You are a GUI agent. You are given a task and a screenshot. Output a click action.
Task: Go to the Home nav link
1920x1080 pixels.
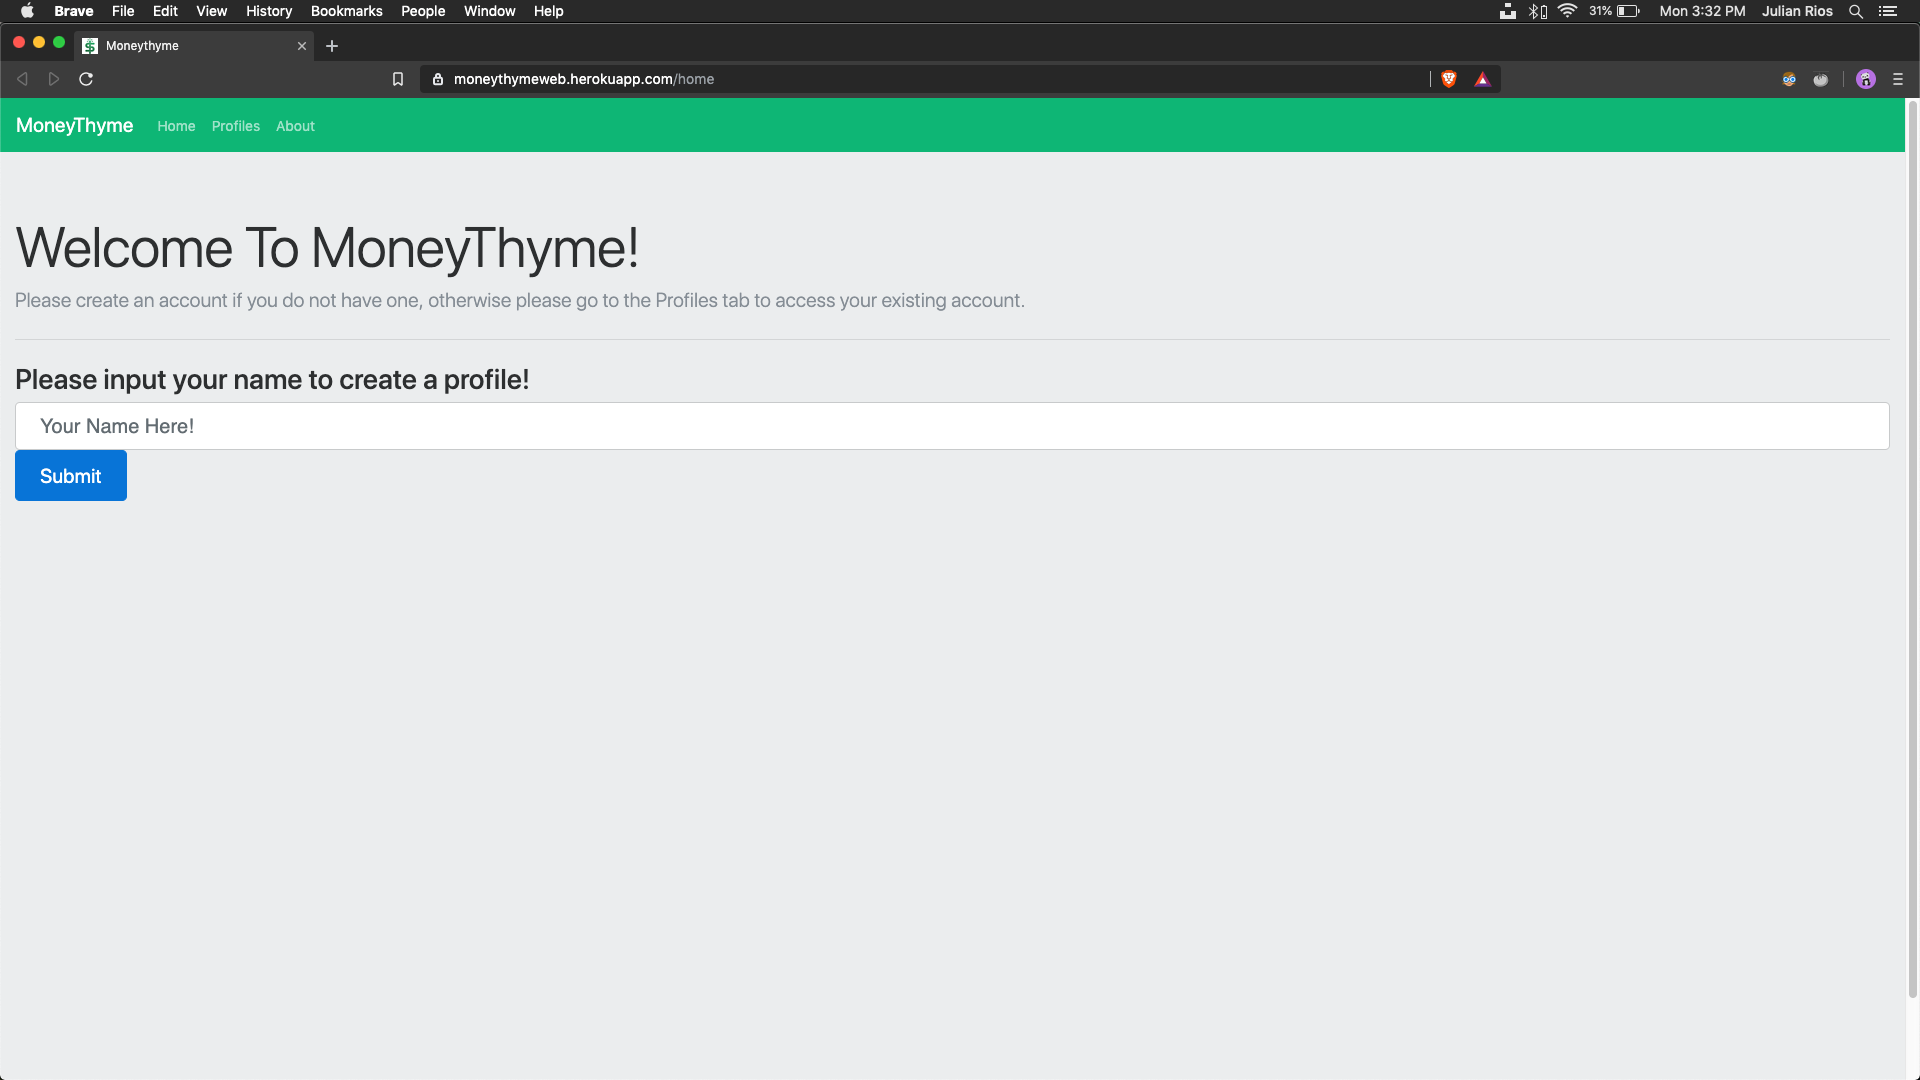point(176,126)
